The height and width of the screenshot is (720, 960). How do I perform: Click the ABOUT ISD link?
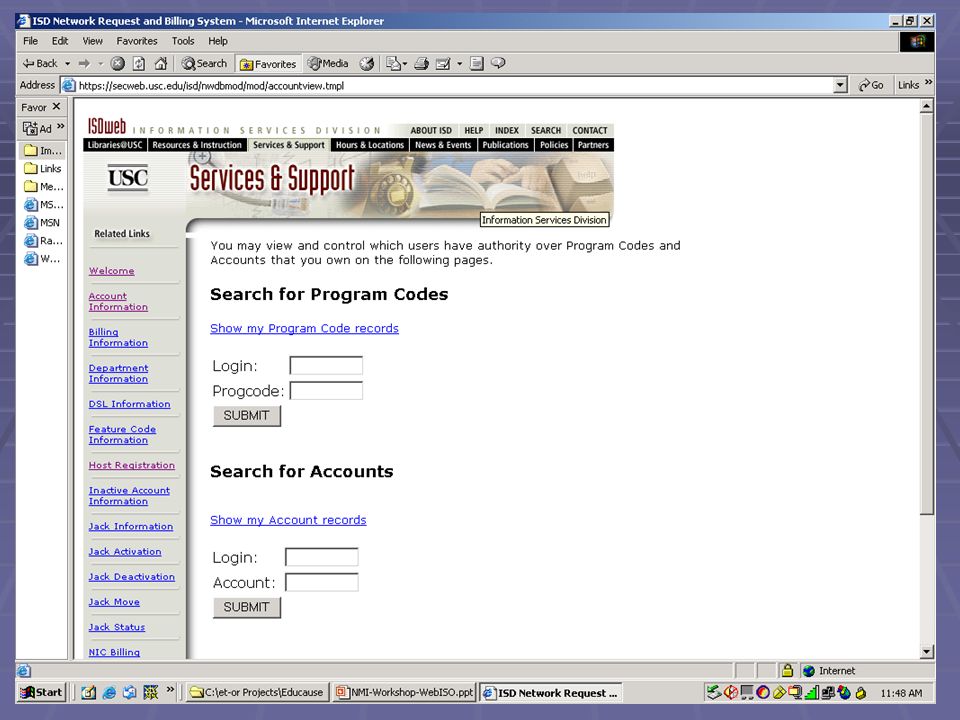[x=431, y=130]
